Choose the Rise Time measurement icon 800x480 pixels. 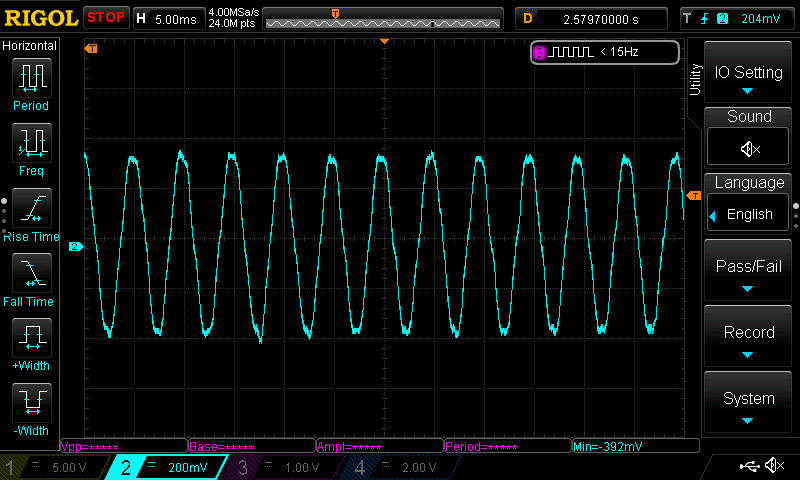pos(31,209)
